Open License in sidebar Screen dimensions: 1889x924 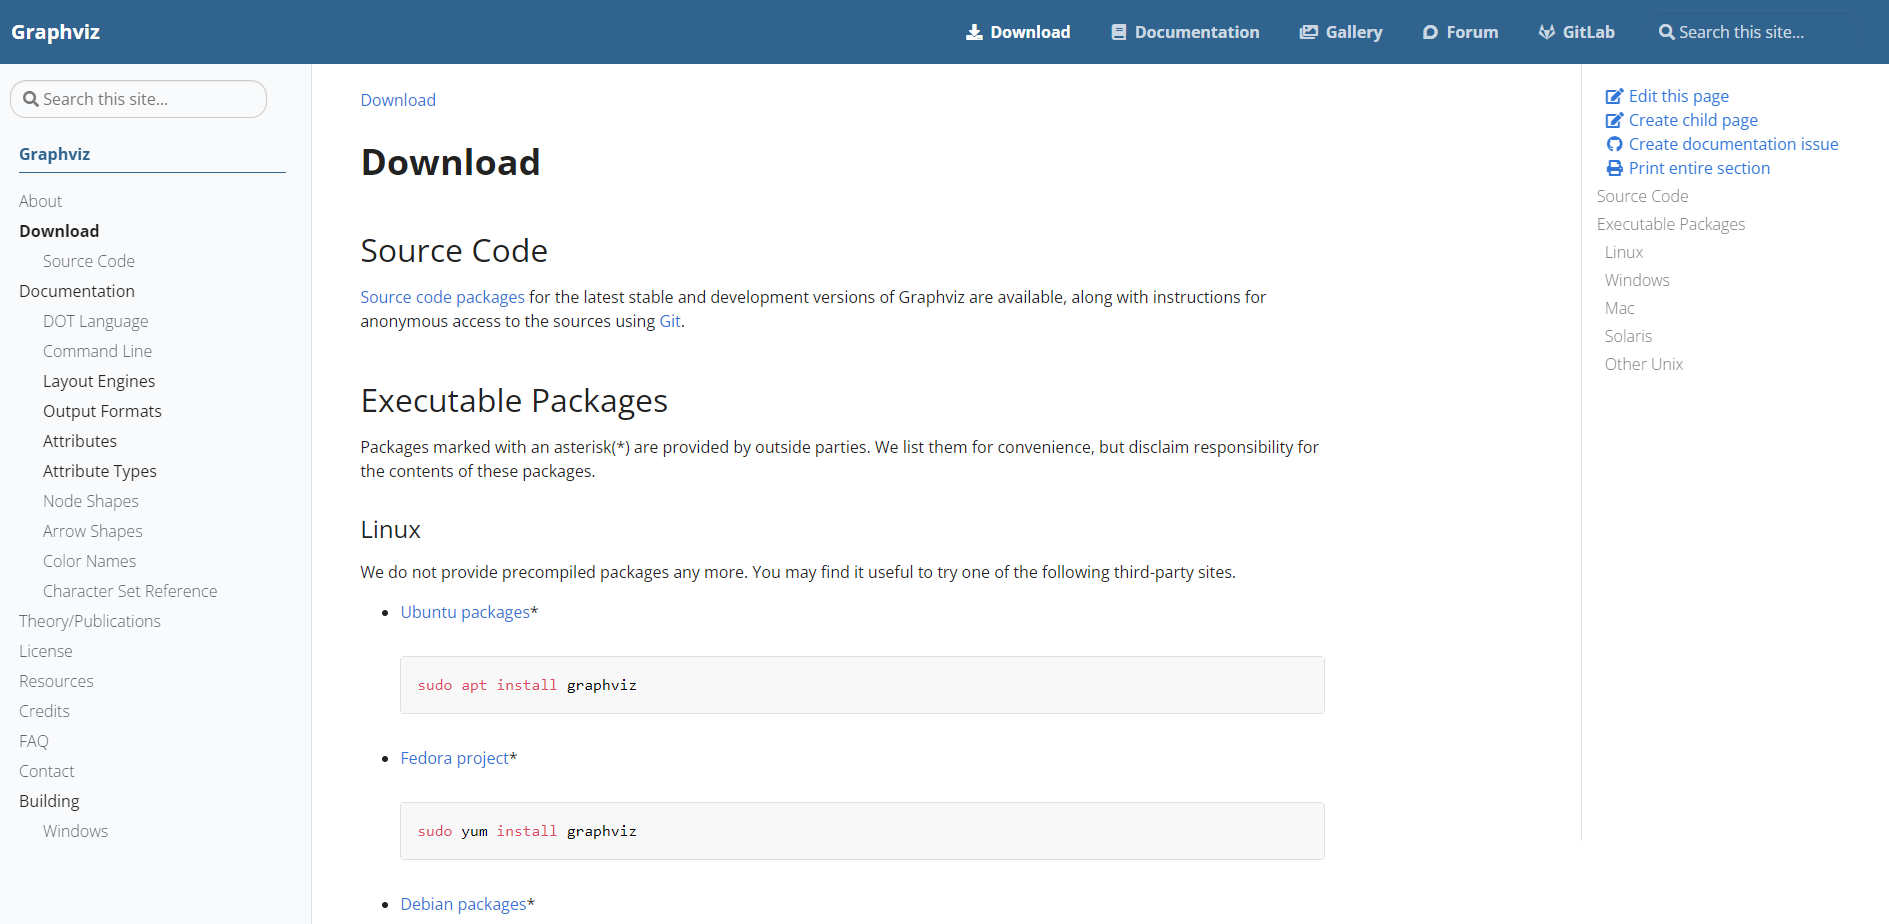[46, 651]
